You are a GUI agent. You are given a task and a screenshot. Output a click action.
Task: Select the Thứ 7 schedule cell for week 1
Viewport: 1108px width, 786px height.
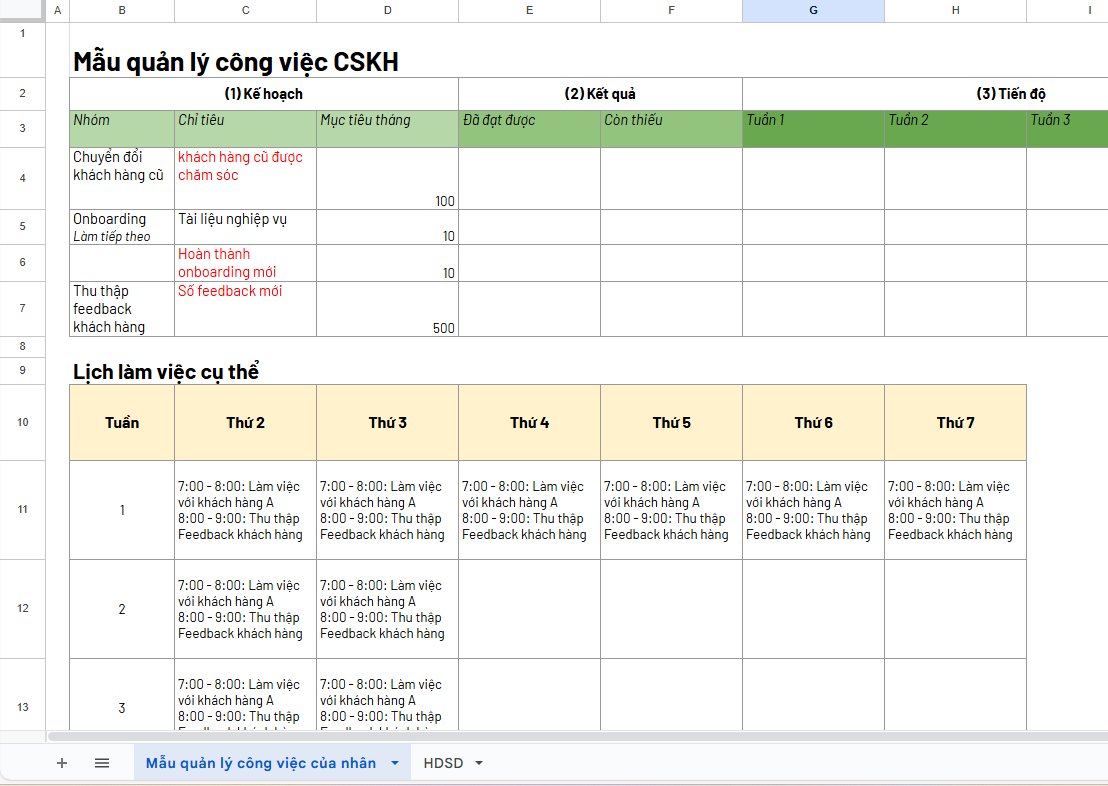(x=955, y=510)
